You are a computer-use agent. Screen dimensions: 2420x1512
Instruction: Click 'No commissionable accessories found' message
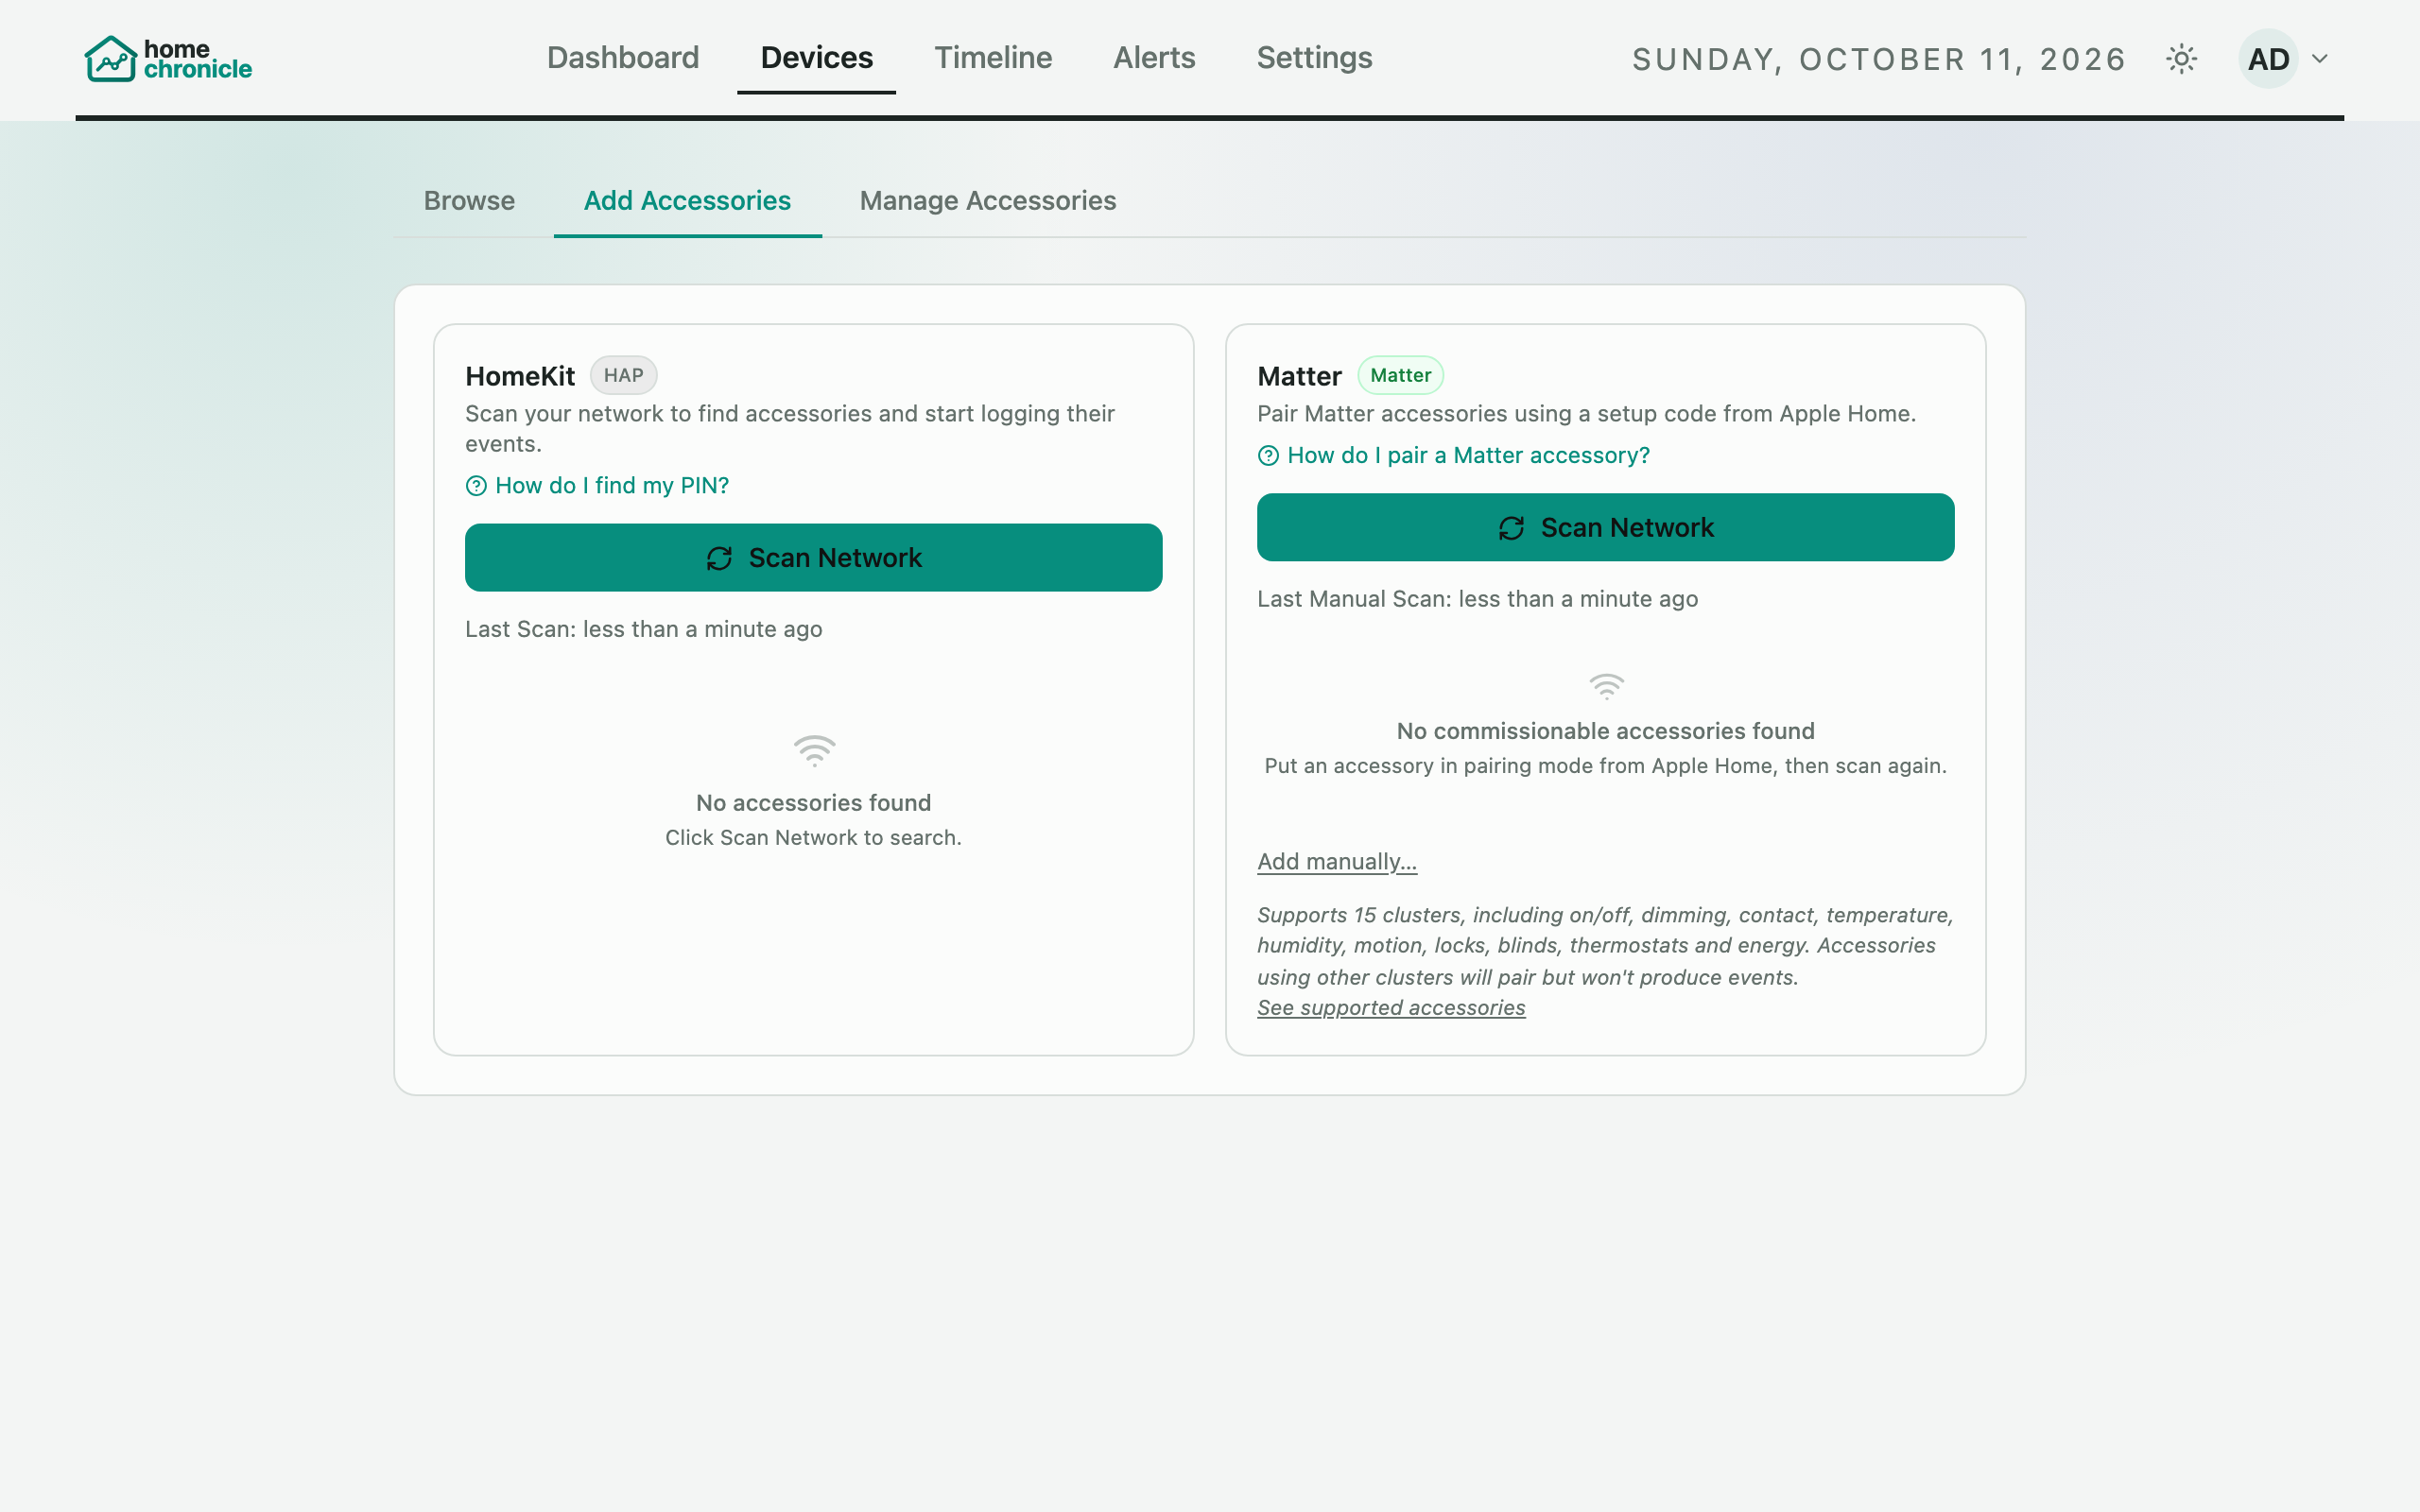tap(1605, 731)
